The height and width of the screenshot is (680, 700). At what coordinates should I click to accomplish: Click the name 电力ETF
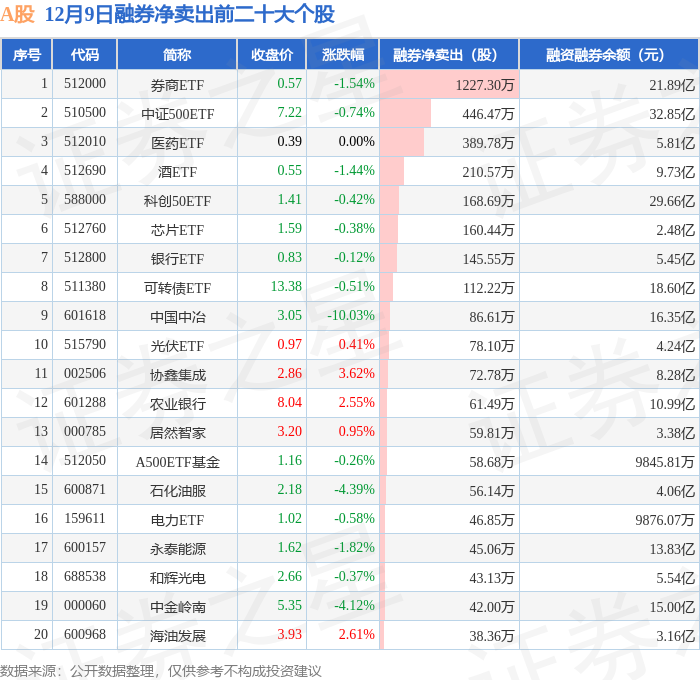click(177, 520)
